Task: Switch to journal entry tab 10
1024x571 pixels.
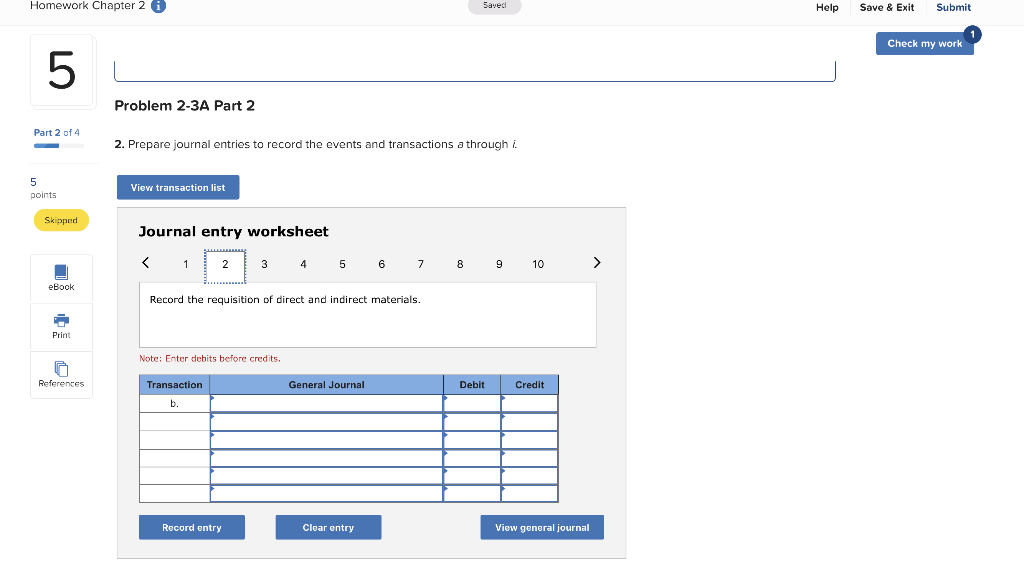Action: coord(538,264)
